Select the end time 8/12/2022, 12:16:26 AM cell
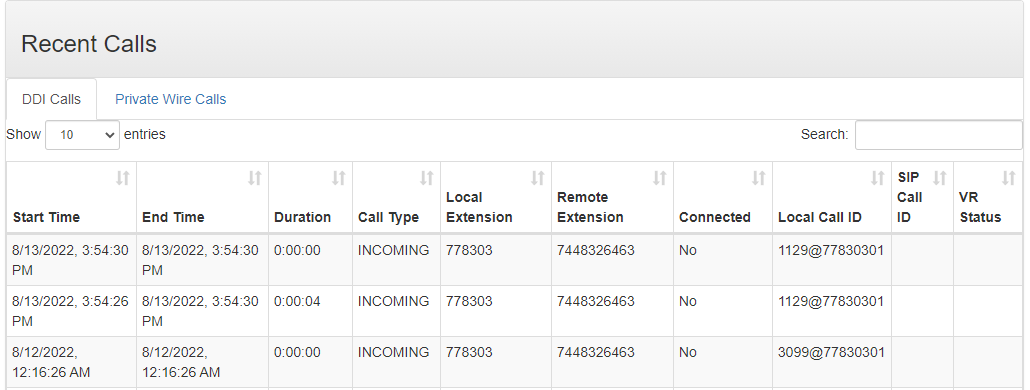Viewport: 1030px width, 390px height. click(202, 362)
